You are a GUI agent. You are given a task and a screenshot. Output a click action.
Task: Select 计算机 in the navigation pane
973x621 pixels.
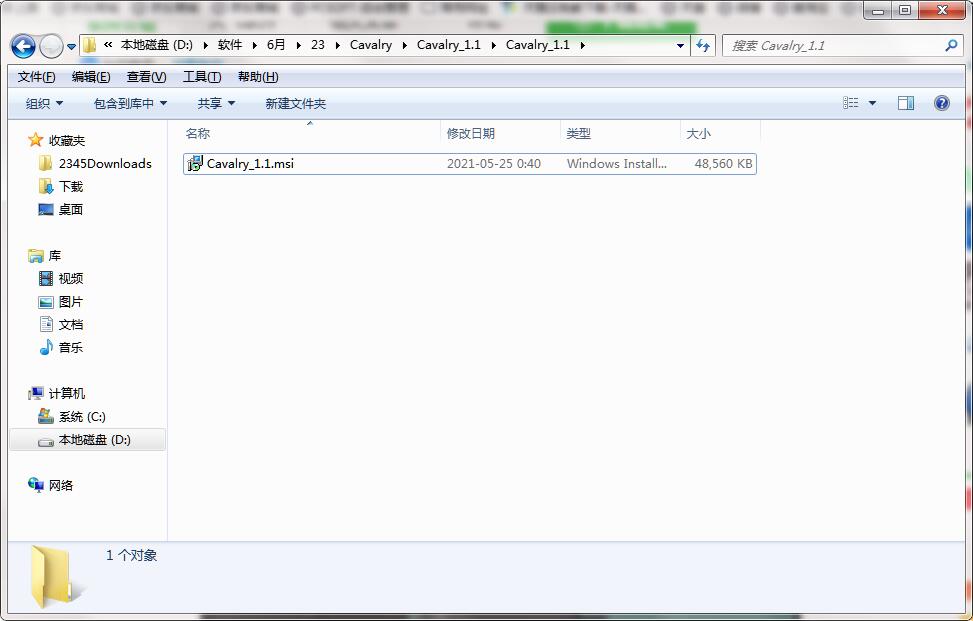click(67, 393)
